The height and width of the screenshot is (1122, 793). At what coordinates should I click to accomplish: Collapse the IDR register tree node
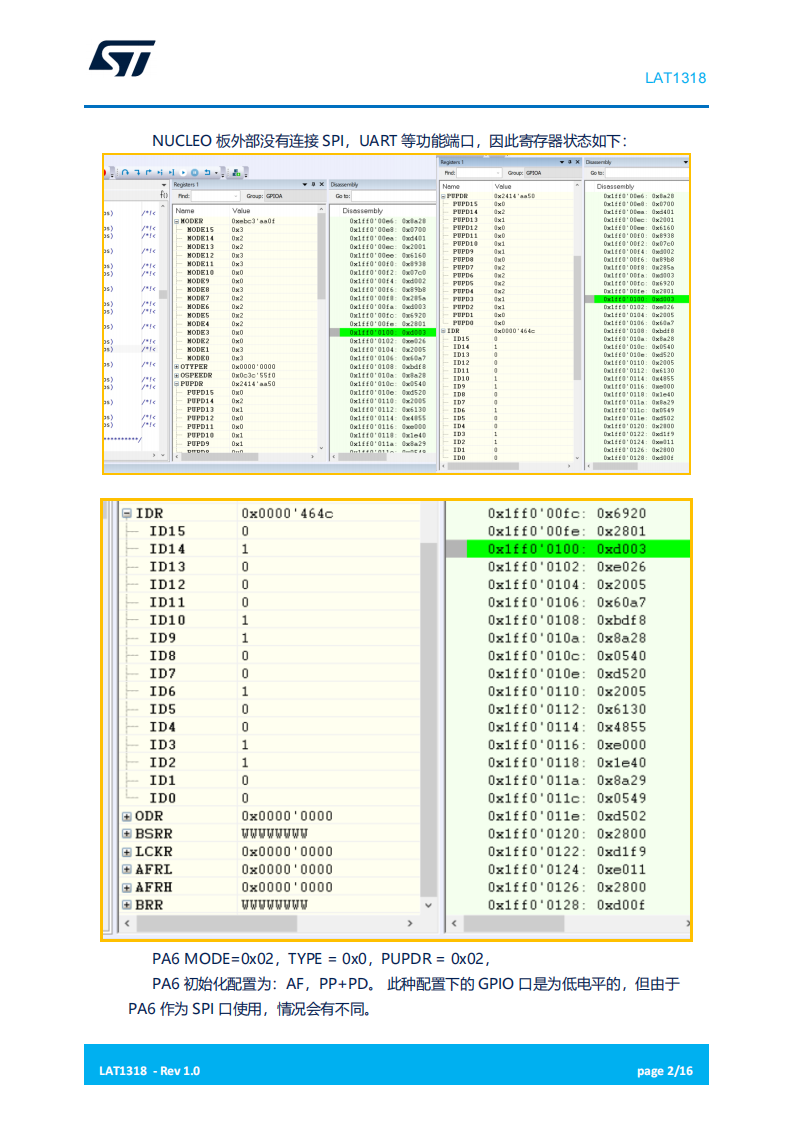click(x=127, y=514)
